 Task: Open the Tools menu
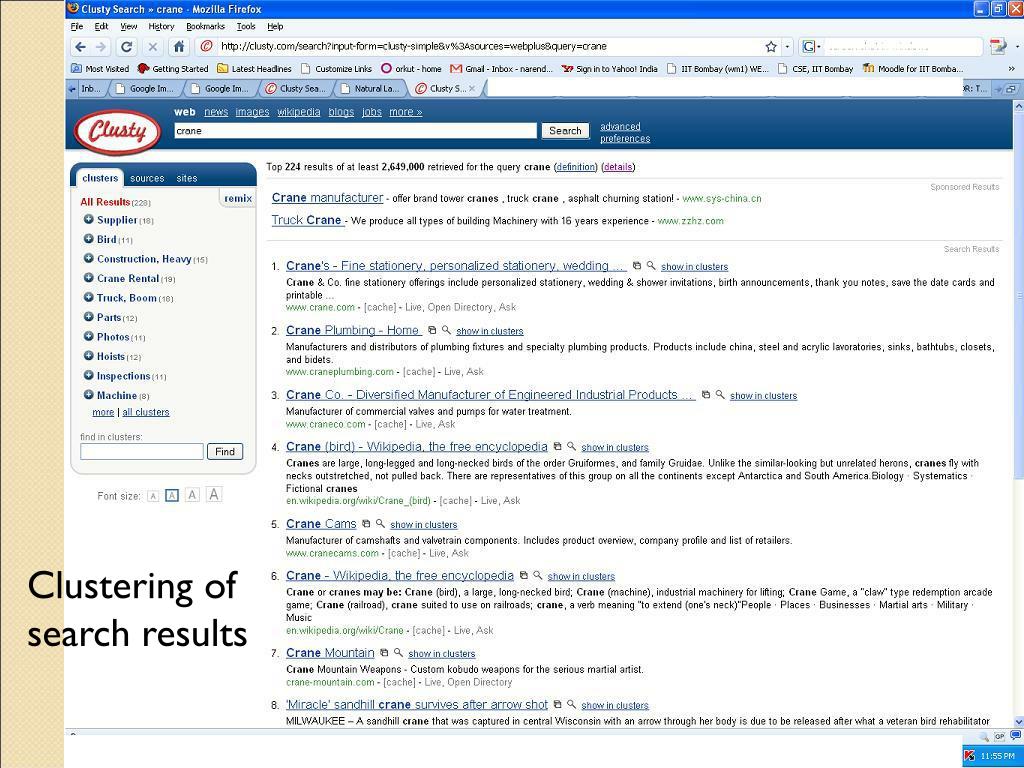(246, 26)
